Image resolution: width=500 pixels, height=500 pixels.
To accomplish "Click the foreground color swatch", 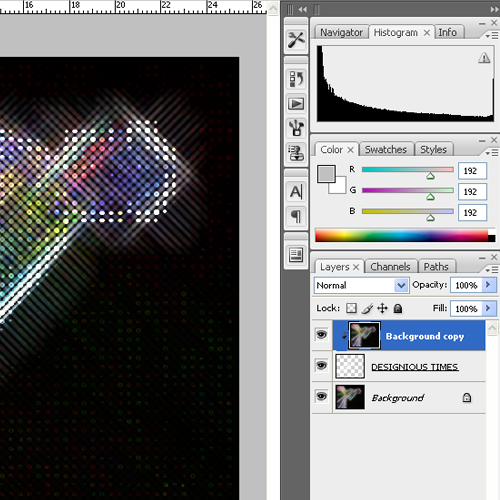I will point(326,174).
